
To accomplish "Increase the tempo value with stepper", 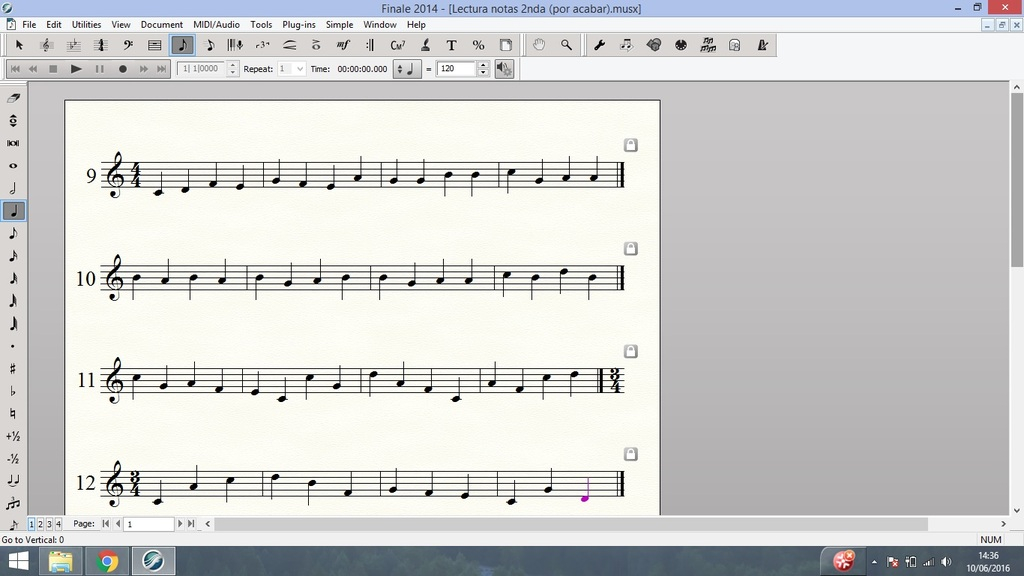I will coord(483,65).
